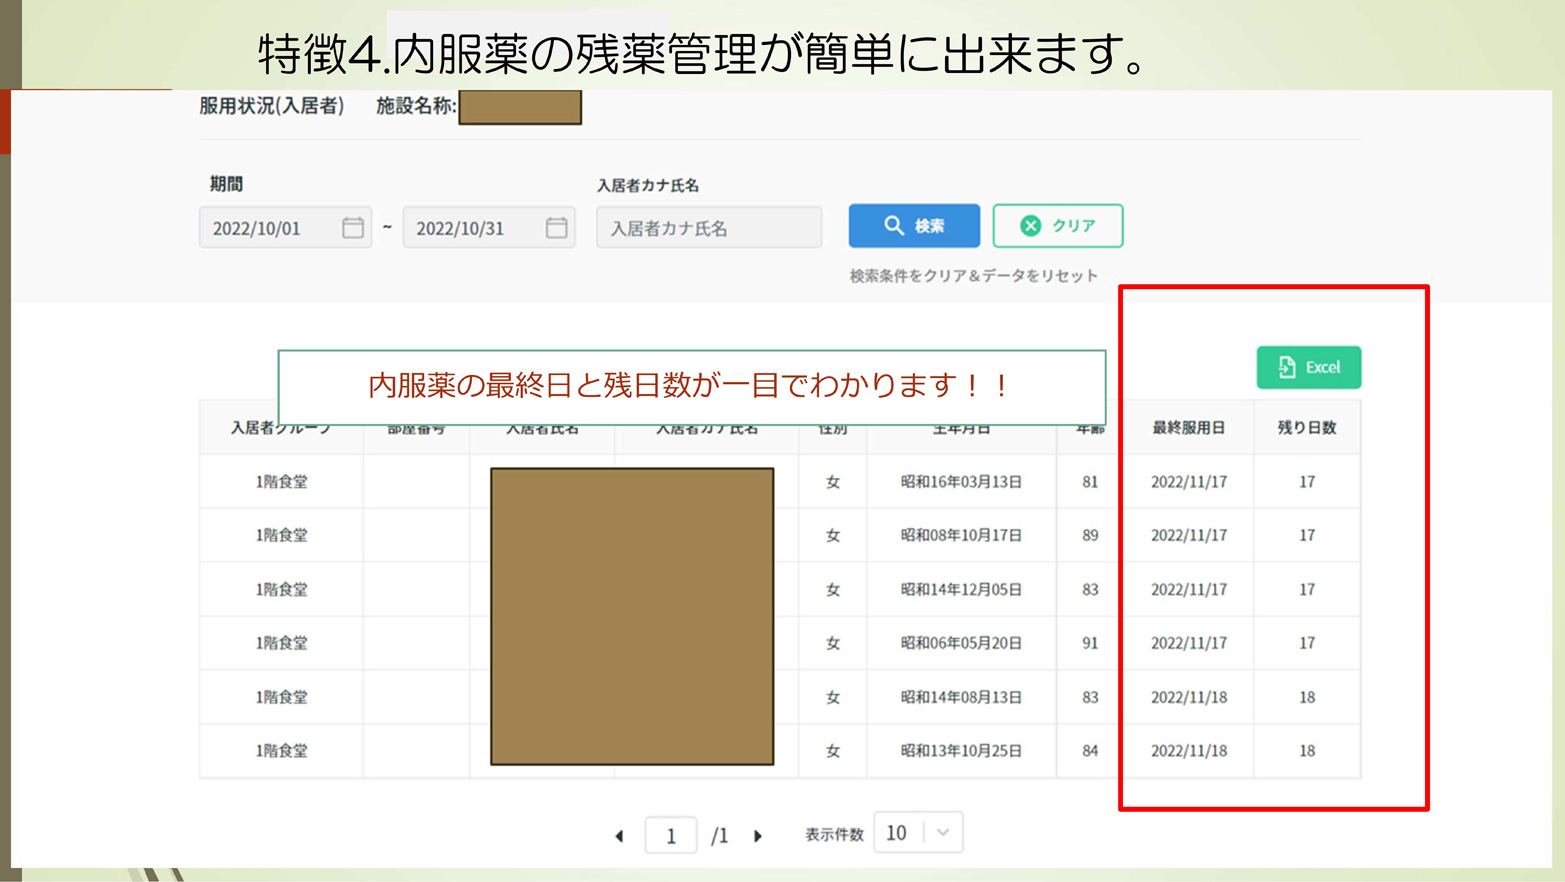Click the X icon in the クリア button

pyautogui.click(x=1030, y=226)
